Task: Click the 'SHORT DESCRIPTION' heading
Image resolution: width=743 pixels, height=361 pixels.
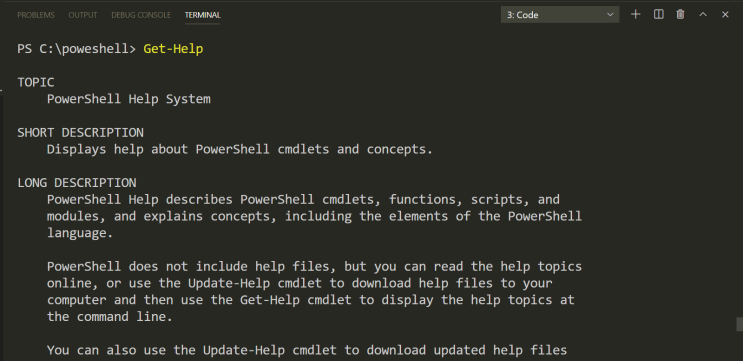Action: coord(81,133)
